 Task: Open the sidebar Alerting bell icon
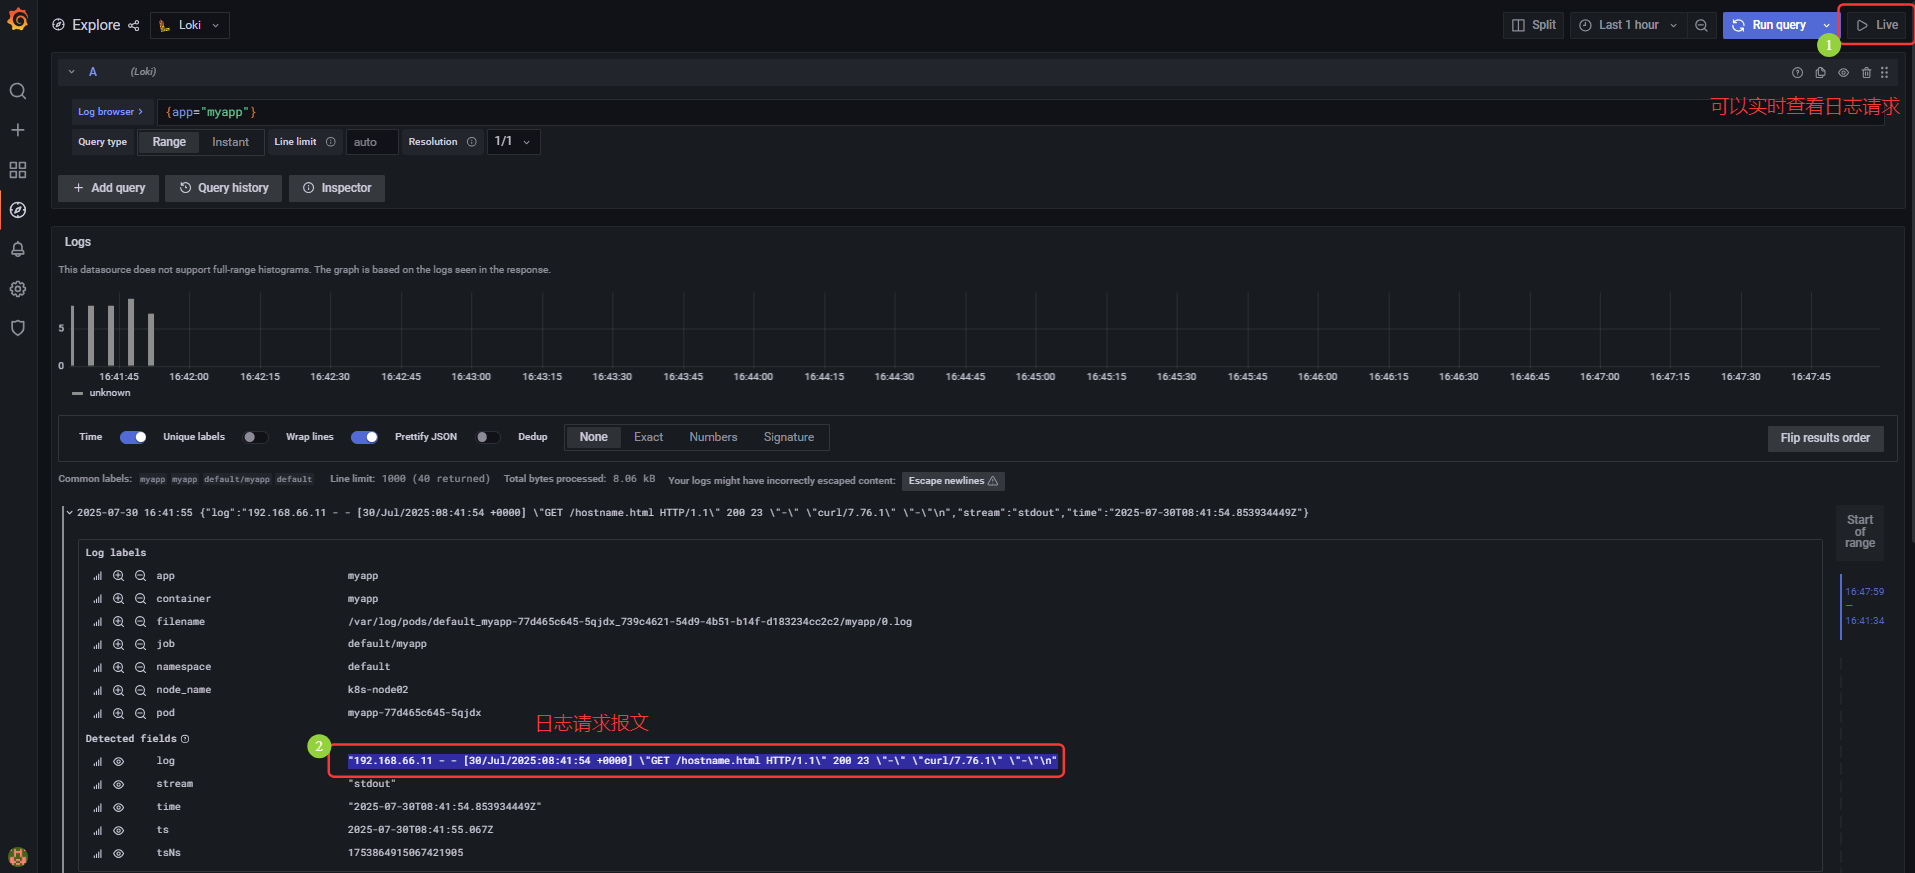tap(18, 249)
